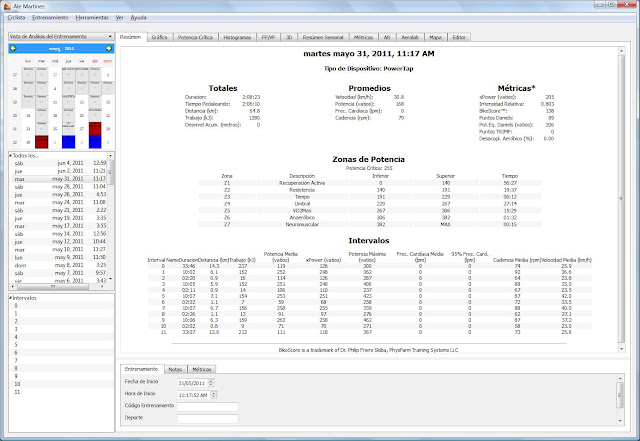Switch to the Gráfico tab
Screen dimensions: 640x441
[160, 37]
